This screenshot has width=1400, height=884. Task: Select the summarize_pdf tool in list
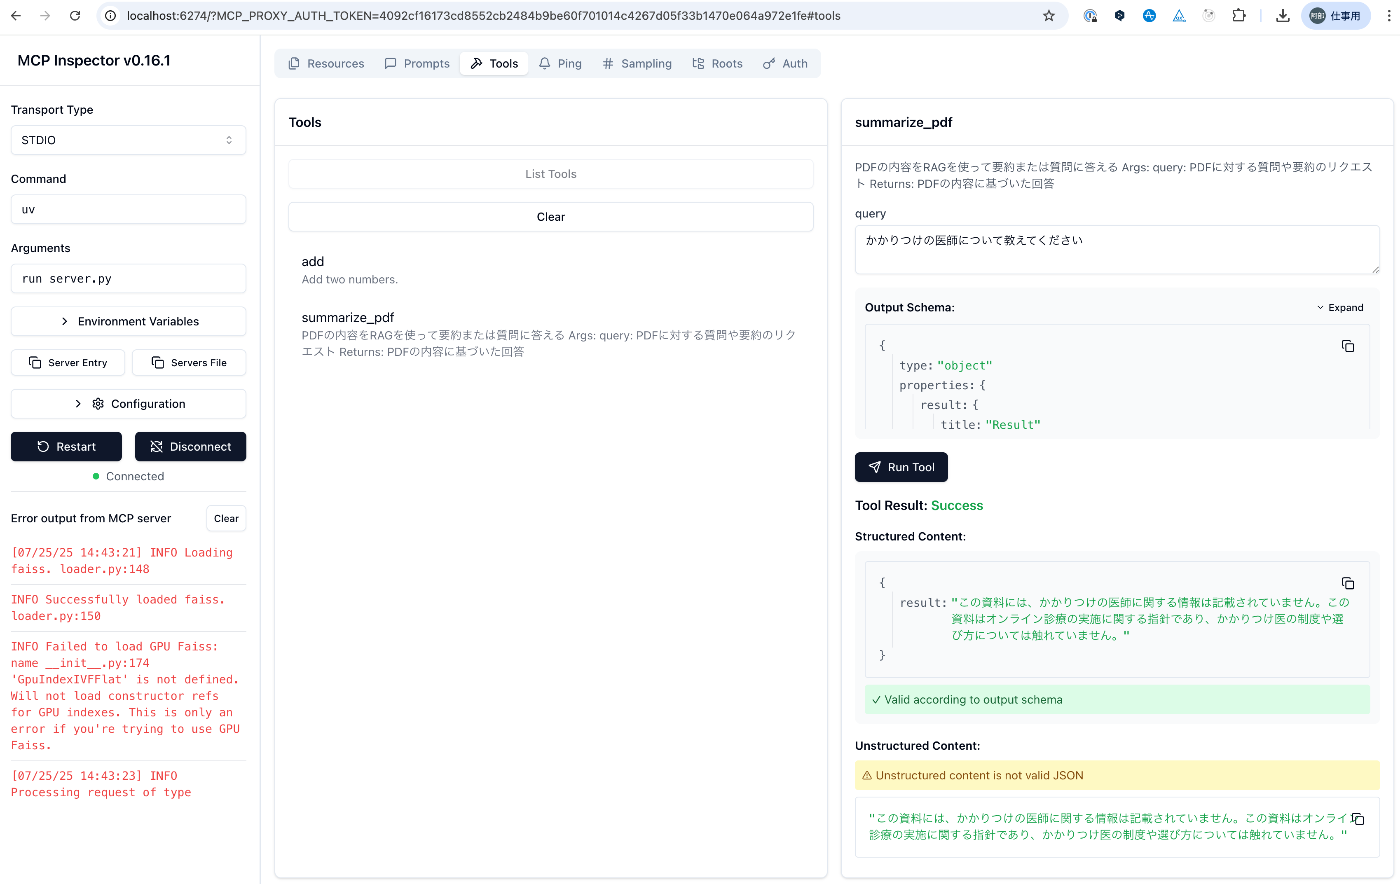click(551, 334)
